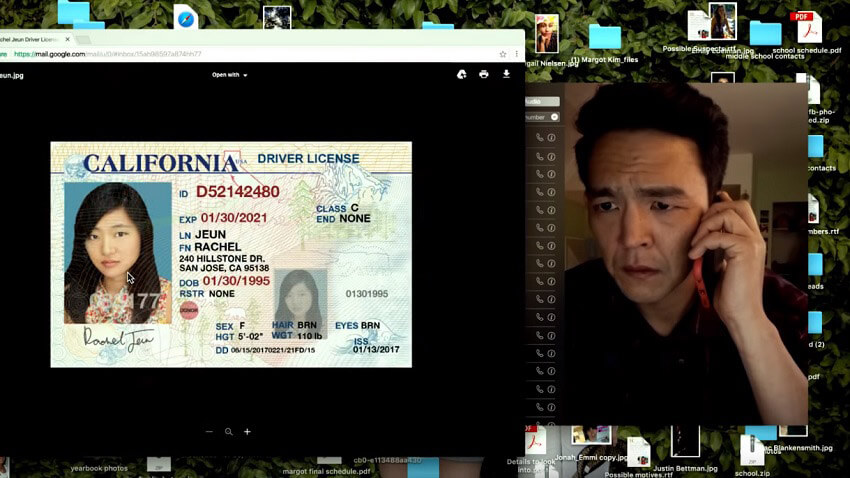Zoom out with the minus icon
This screenshot has width=850, height=478.
[209, 432]
